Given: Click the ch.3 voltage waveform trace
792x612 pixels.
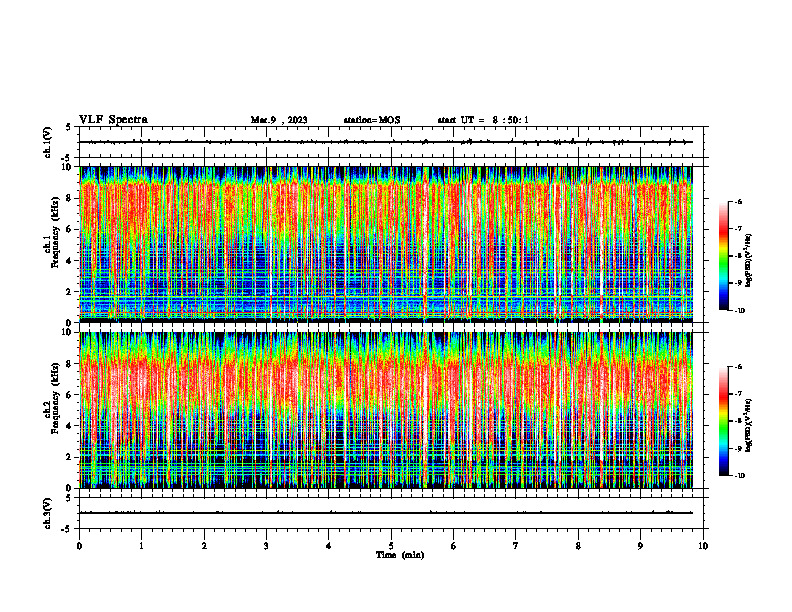Looking at the screenshot, I should [x=386, y=513].
